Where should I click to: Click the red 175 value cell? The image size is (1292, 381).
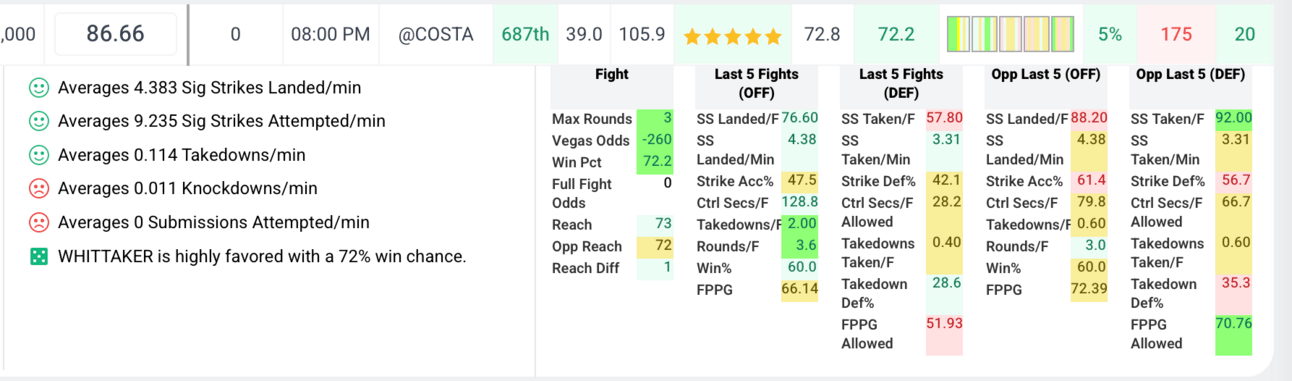(1176, 34)
